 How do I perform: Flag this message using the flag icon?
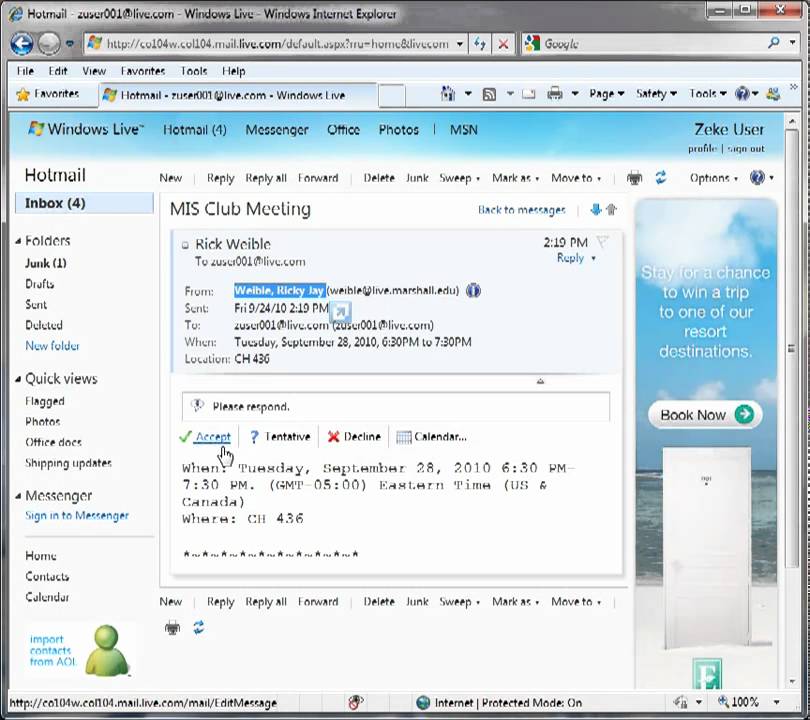click(x=602, y=242)
